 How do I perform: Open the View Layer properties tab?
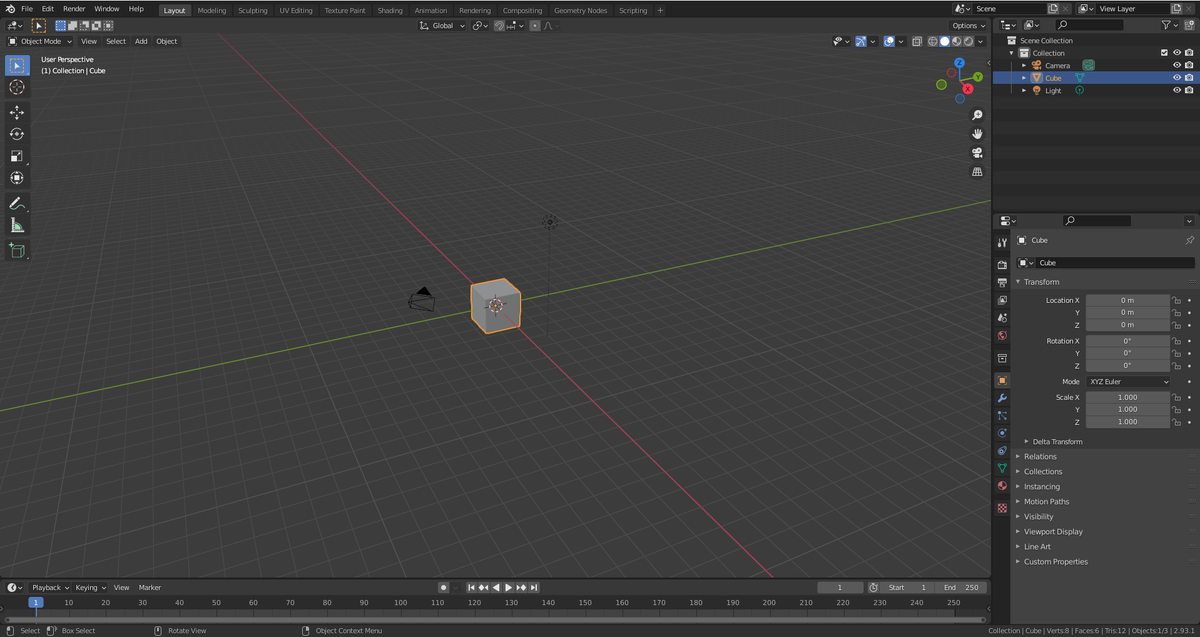pos(1002,300)
